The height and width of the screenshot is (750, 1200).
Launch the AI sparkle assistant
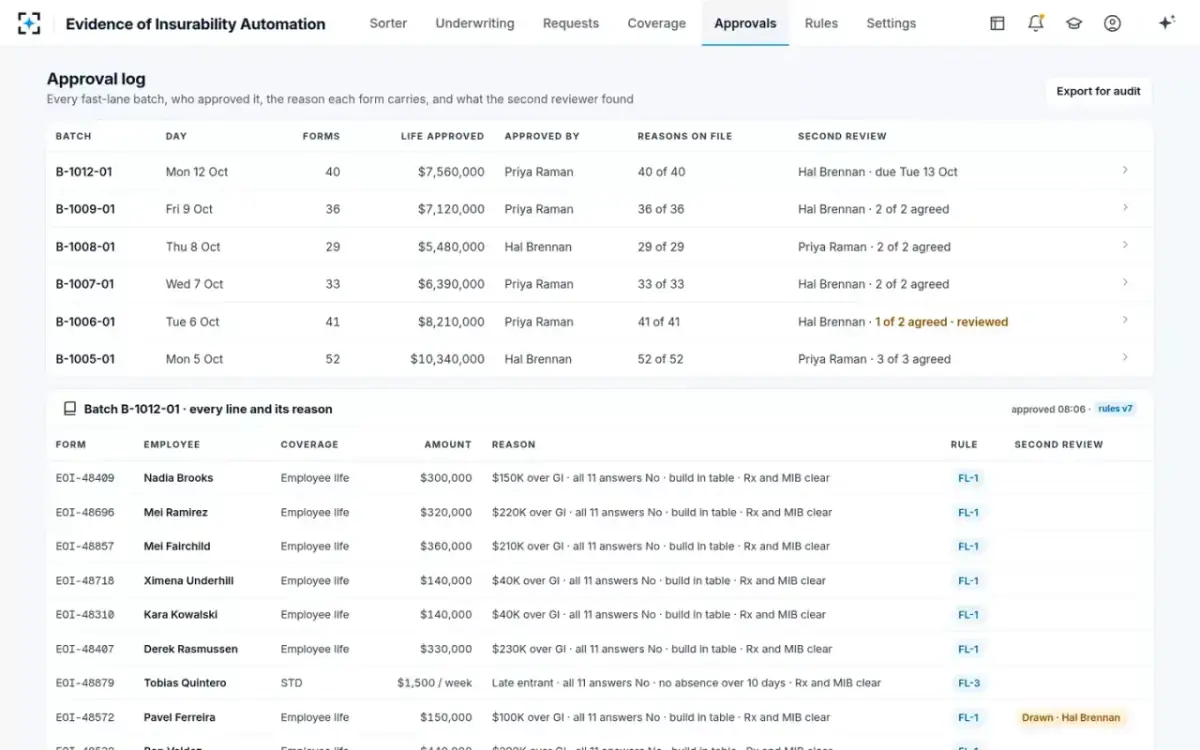[1166, 23]
